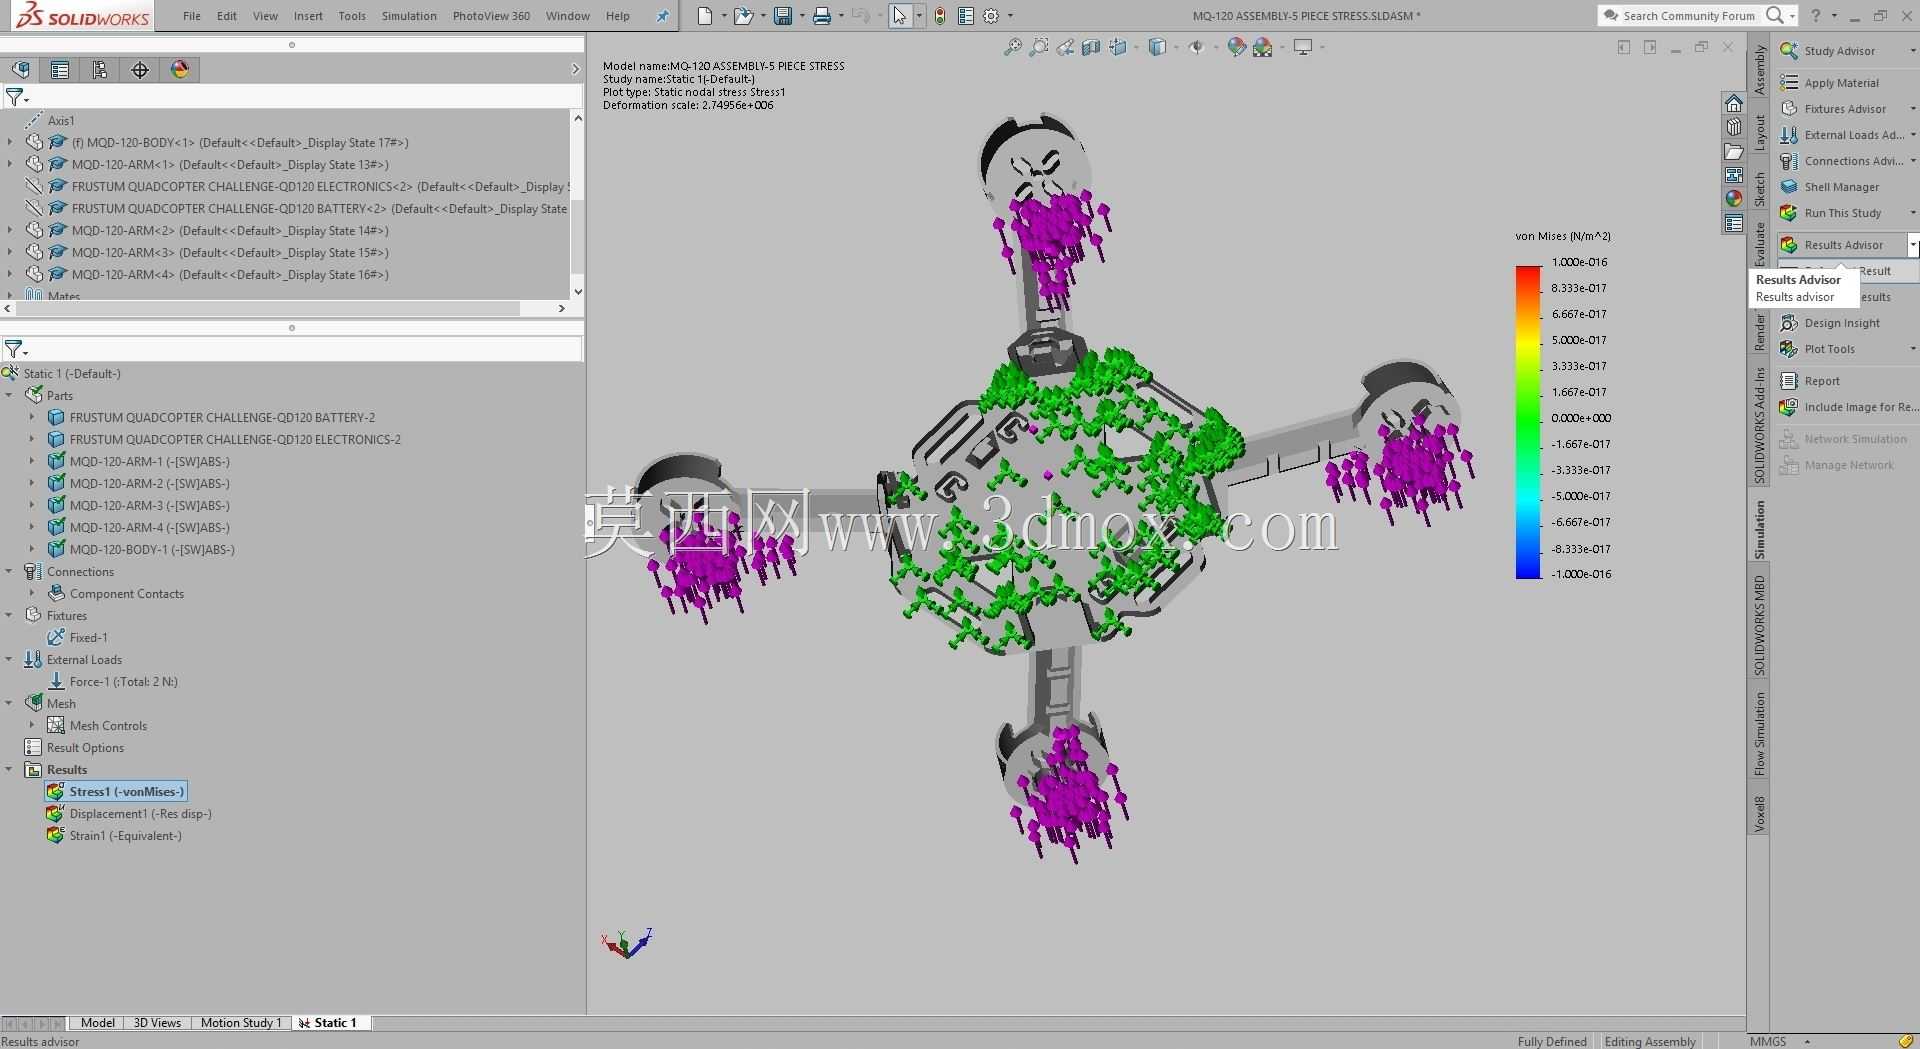
Task: Open the Design Library icon in task pane
Action: coord(1734,127)
